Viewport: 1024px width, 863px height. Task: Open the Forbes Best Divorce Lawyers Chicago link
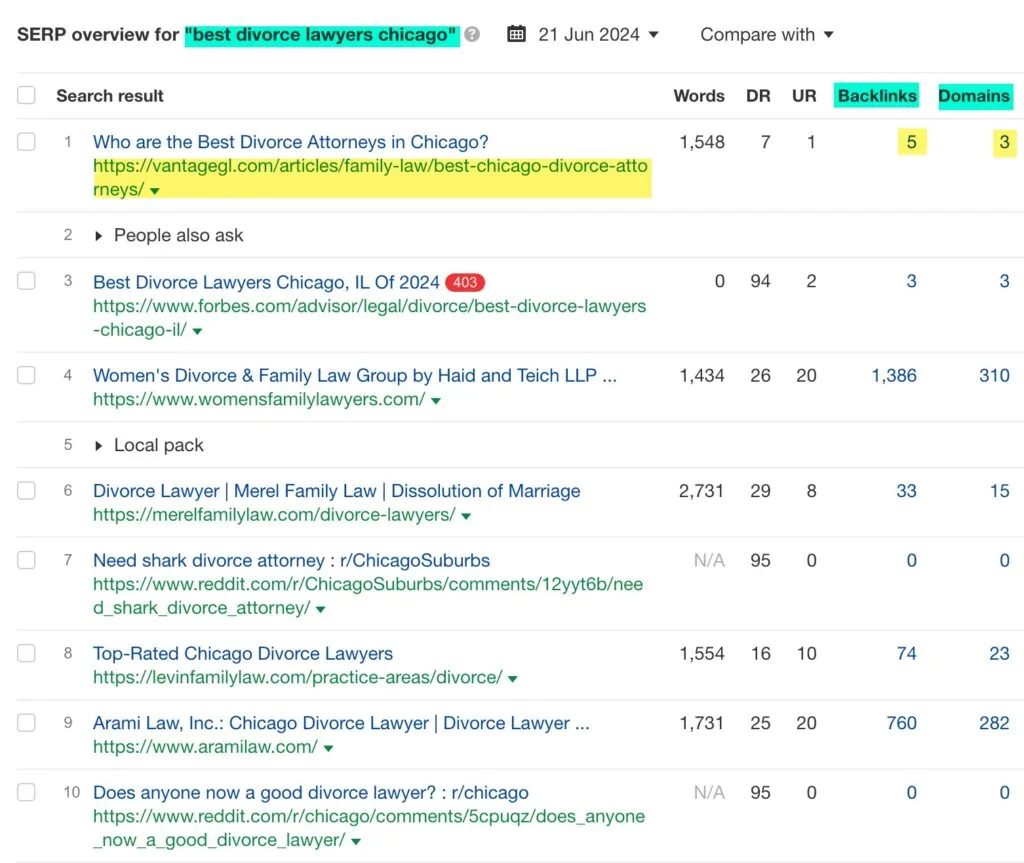click(x=266, y=283)
